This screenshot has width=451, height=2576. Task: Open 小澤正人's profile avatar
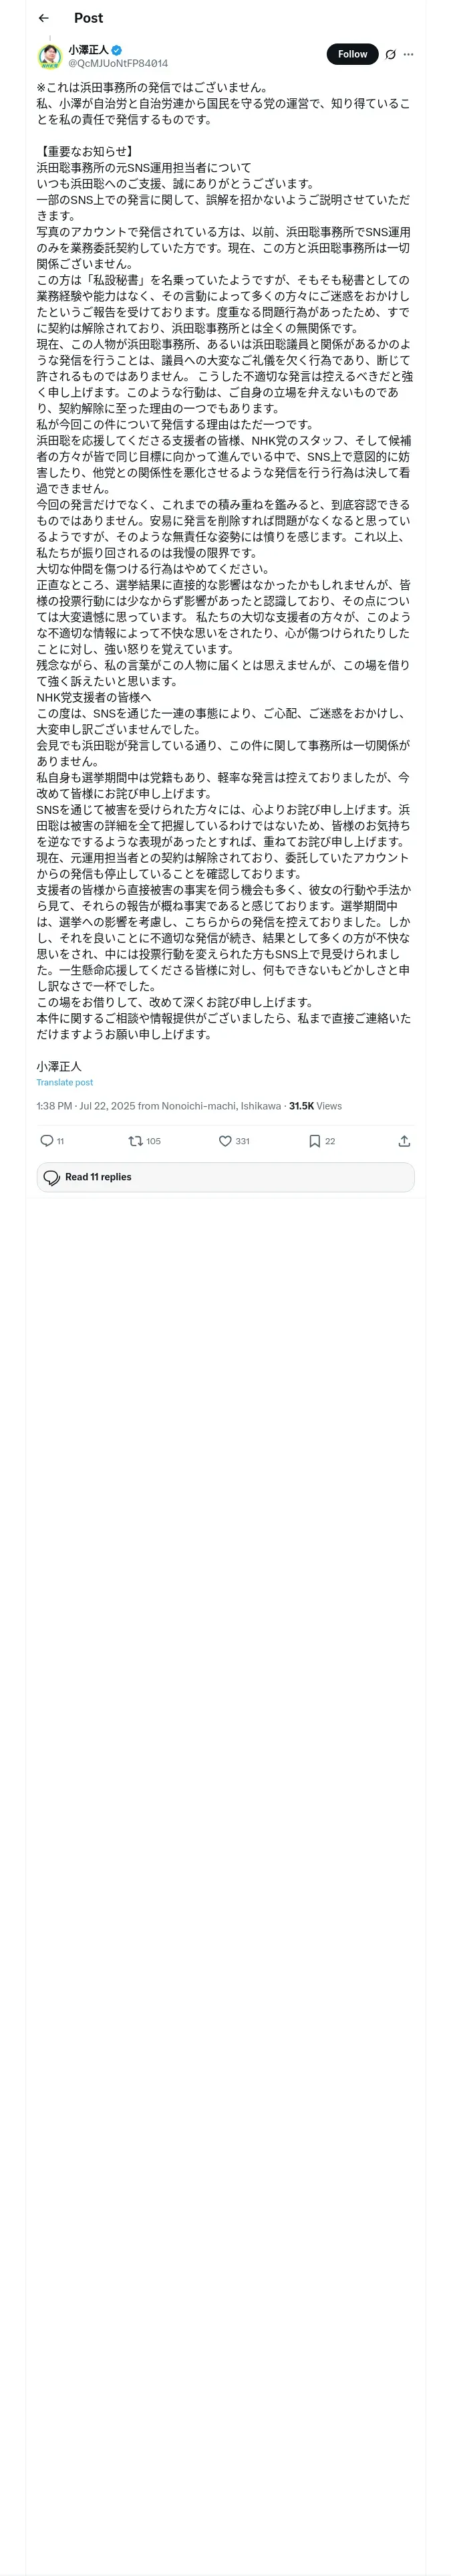pos(49,56)
